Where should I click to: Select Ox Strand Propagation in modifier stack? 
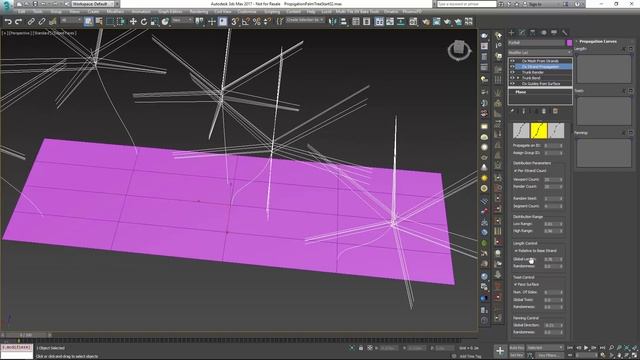pyautogui.click(x=540, y=67)
